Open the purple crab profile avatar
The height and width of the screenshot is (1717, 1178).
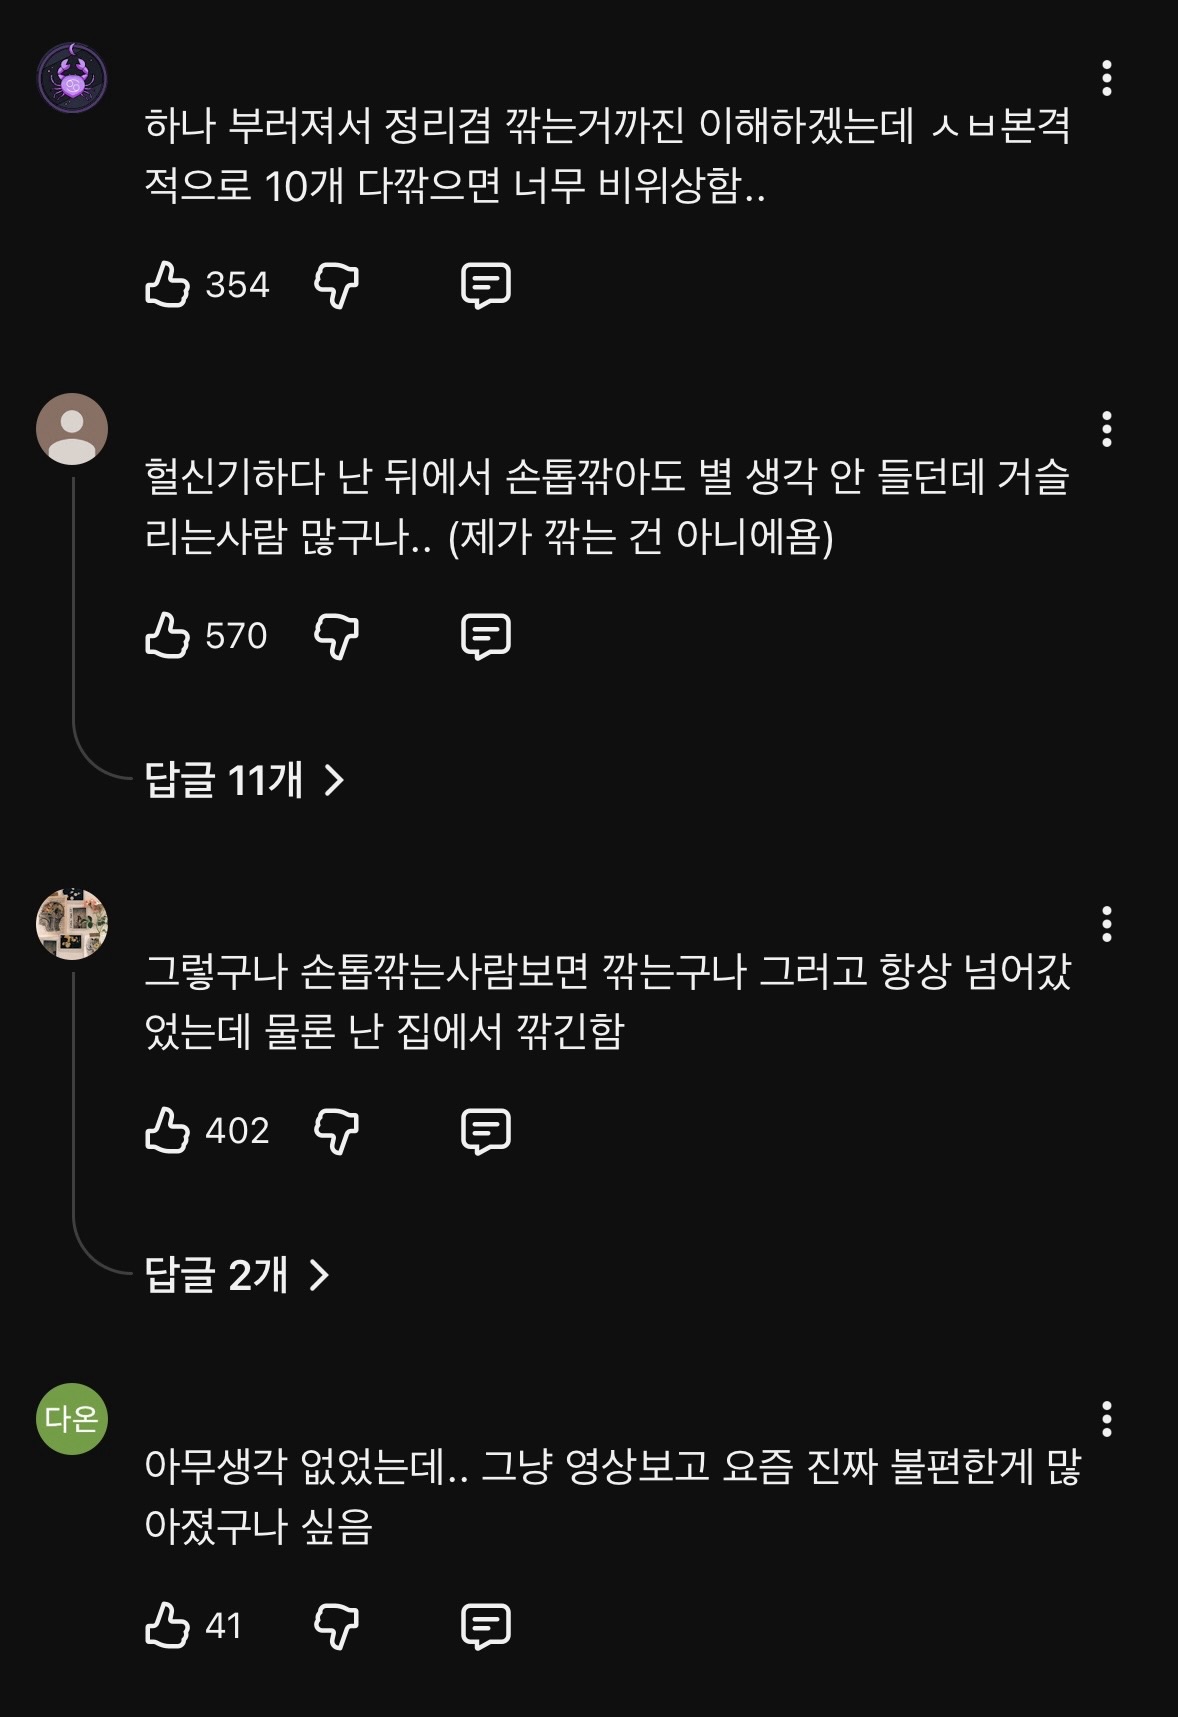(72, 78)
